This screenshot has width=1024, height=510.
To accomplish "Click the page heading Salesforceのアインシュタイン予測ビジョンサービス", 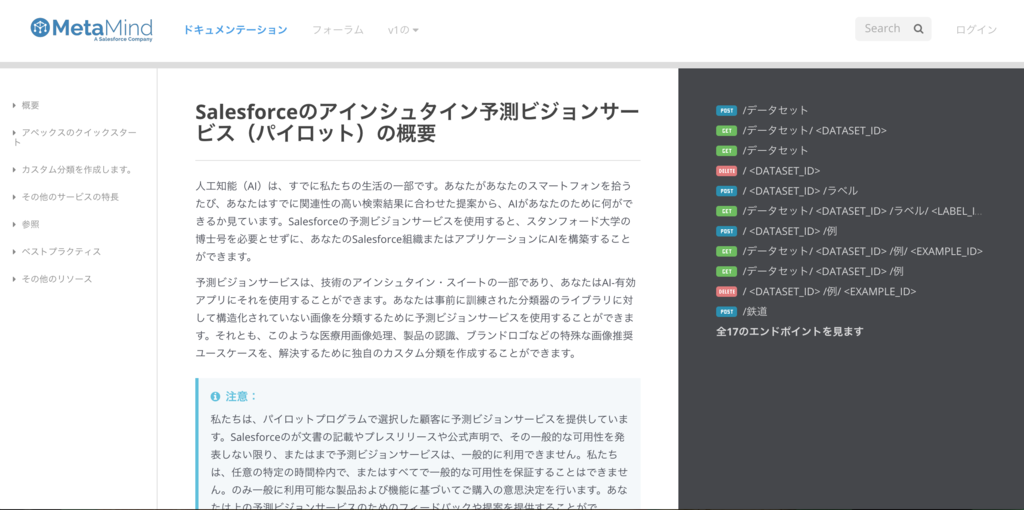I will pyautogui.click(x=417, y=122).
